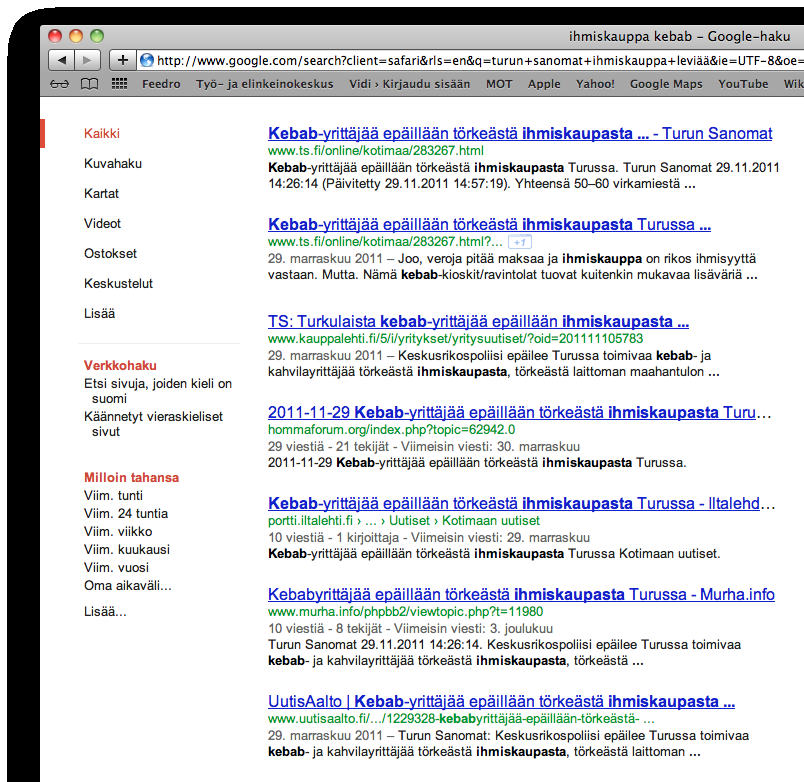Expand Lisää below the Keskustelut category
804x782 pixels.
coord(99,313)
